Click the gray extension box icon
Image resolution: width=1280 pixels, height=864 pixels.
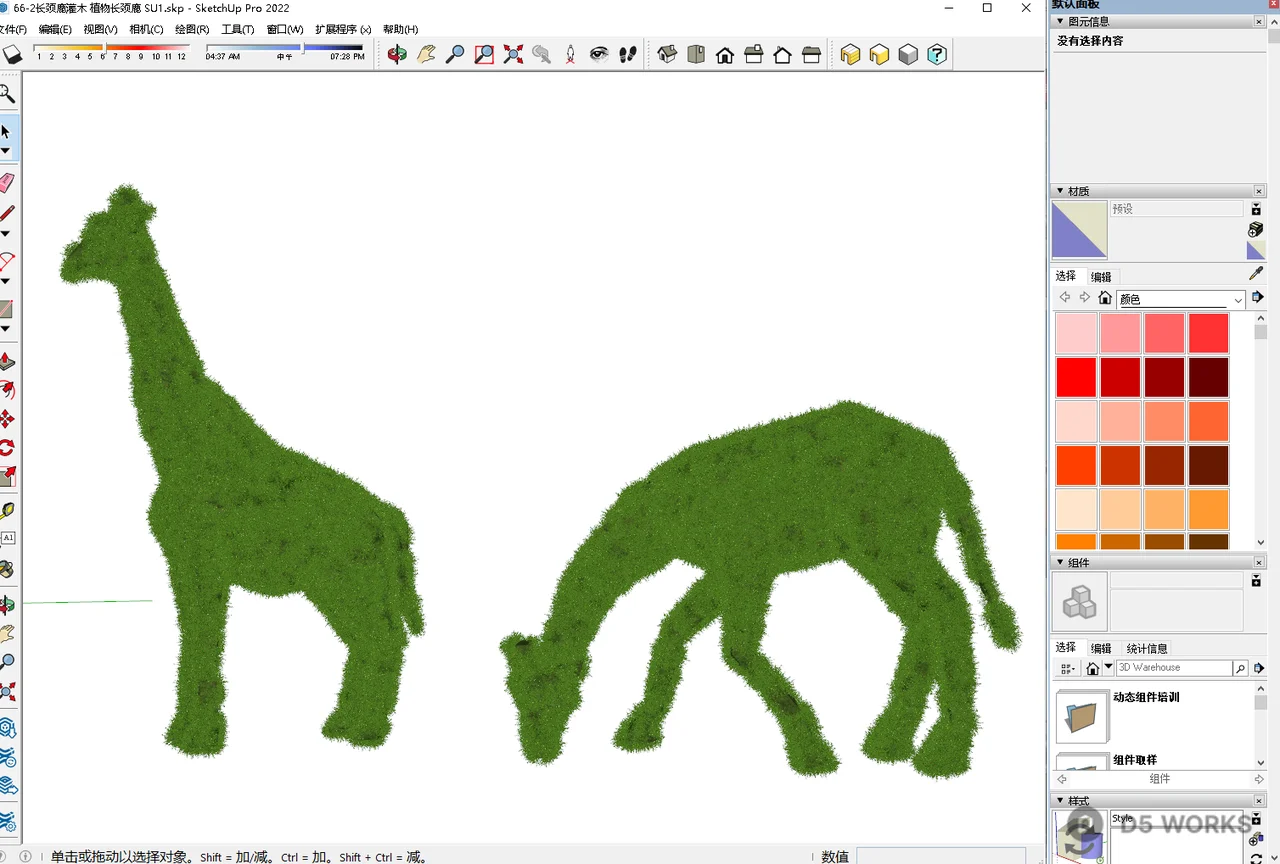click(x=908, y=54)
